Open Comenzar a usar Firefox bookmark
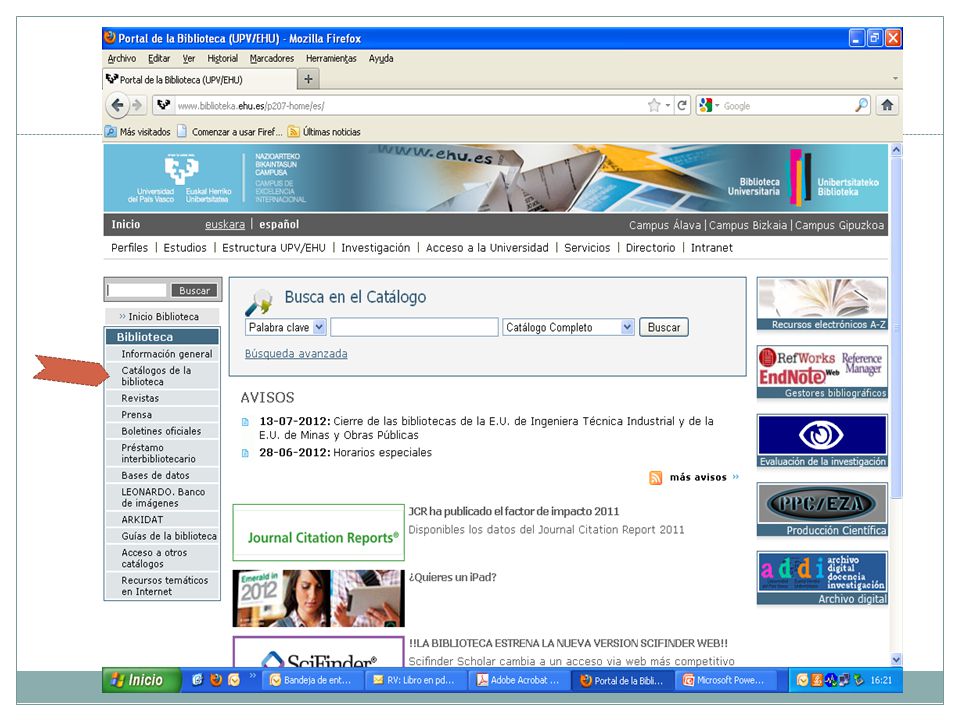The width and height of the screenshot is (960, 720). coord(230,132)
